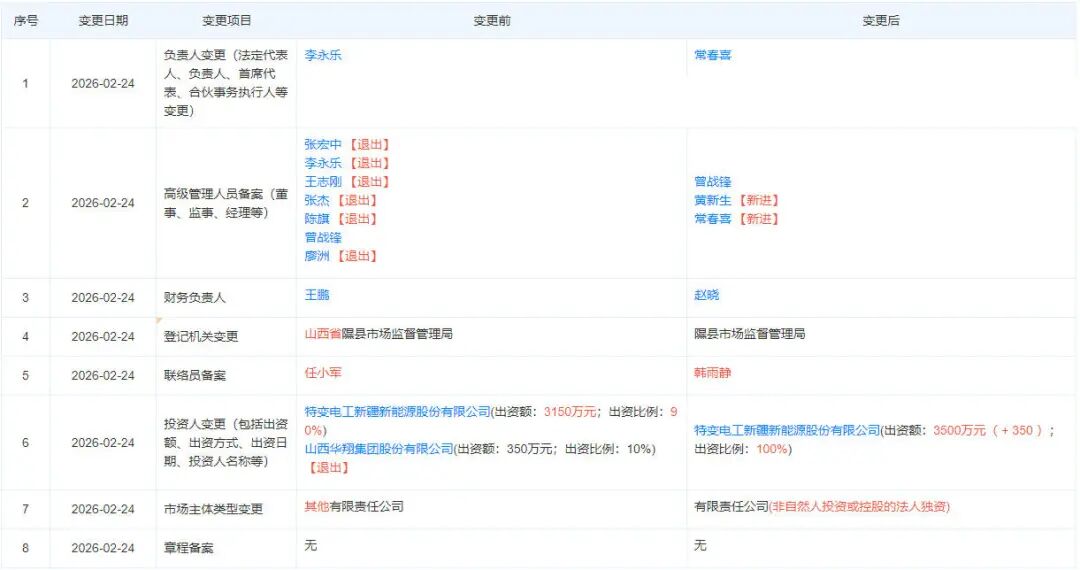Open 赵晓 link in 财务负责人 row

point(706,295)
